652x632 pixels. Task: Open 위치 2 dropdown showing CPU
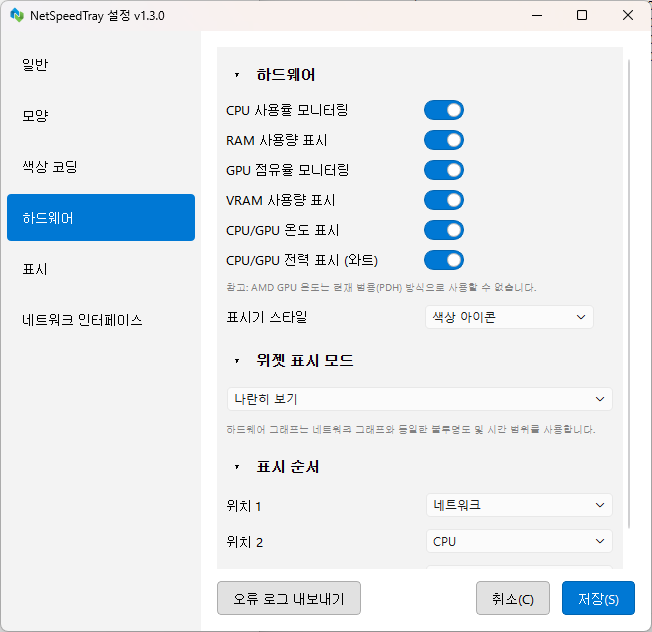tap(519, 541)
